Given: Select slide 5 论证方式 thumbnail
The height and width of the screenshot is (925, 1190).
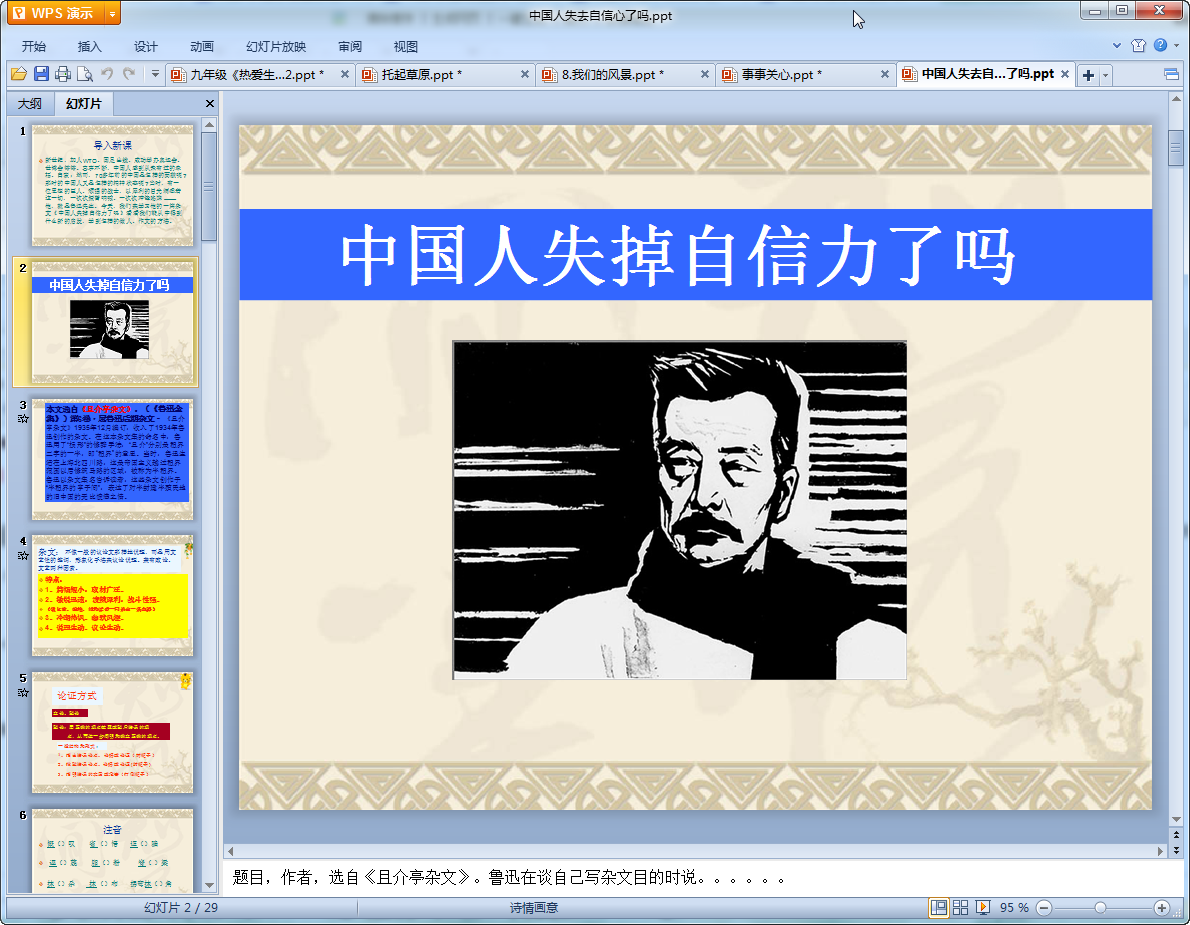Looking at the screenshot, I should click(112, 732).
